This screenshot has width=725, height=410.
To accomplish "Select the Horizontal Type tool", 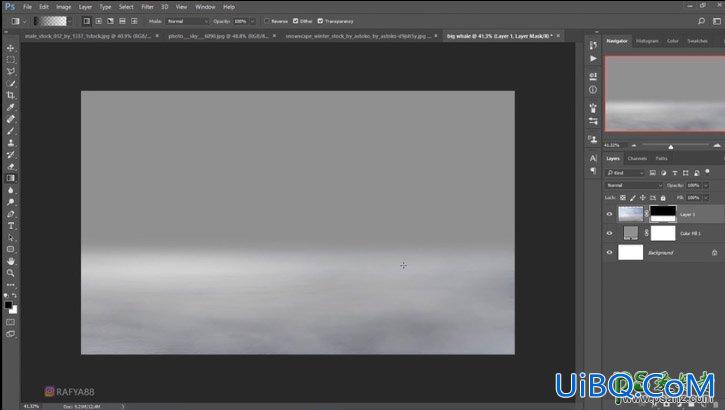I will [10, 226].
